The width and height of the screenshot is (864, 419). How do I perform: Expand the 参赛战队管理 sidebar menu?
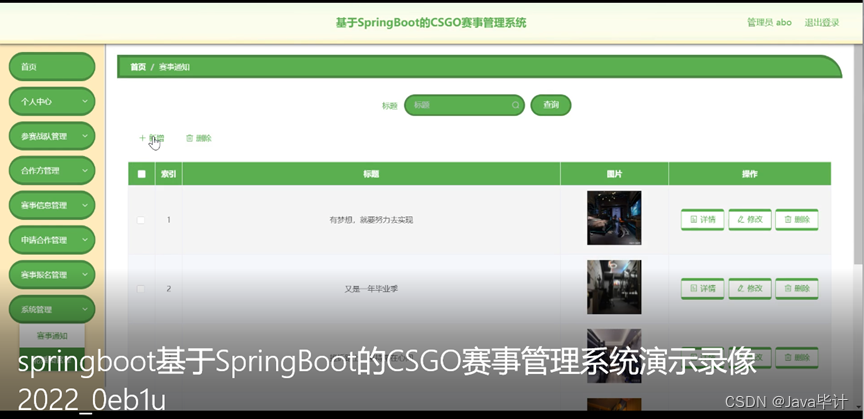coord(52,136)
